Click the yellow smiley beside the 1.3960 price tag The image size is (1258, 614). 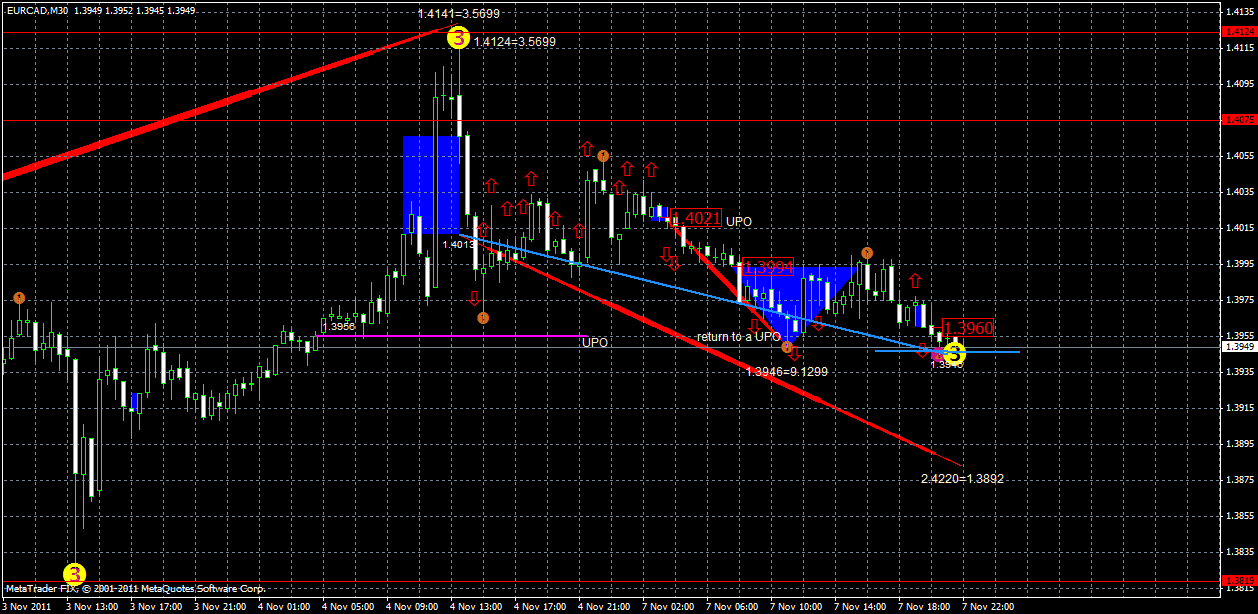(955, 354)
